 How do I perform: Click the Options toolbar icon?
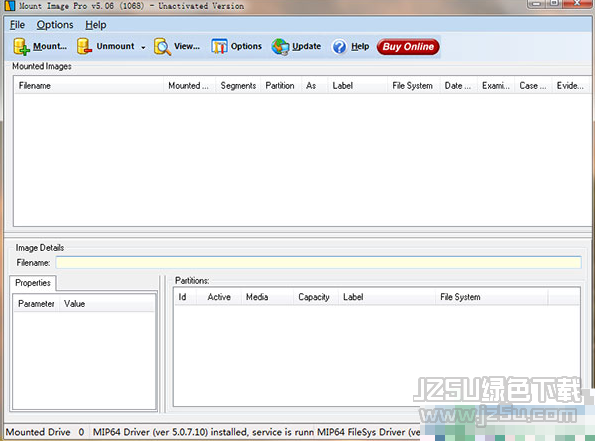[x=219, y=47]
